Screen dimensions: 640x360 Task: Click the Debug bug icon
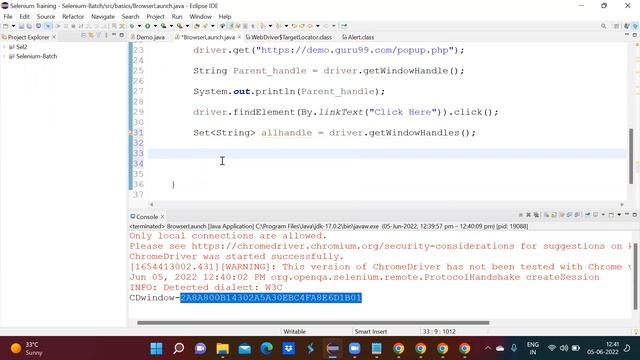click(132, 26)
